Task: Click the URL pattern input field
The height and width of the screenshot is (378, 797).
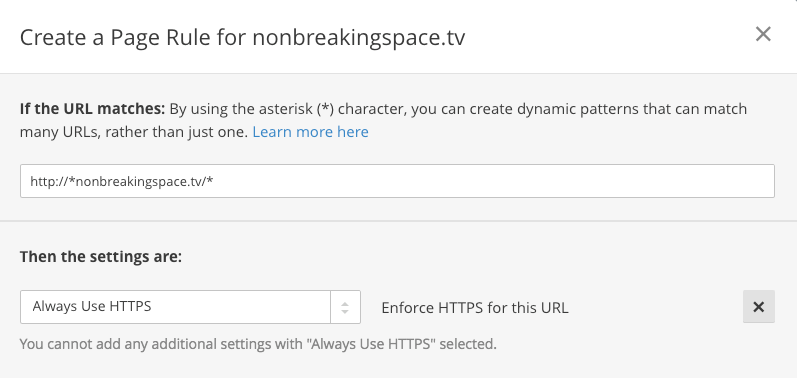Action: click(397, 181)
